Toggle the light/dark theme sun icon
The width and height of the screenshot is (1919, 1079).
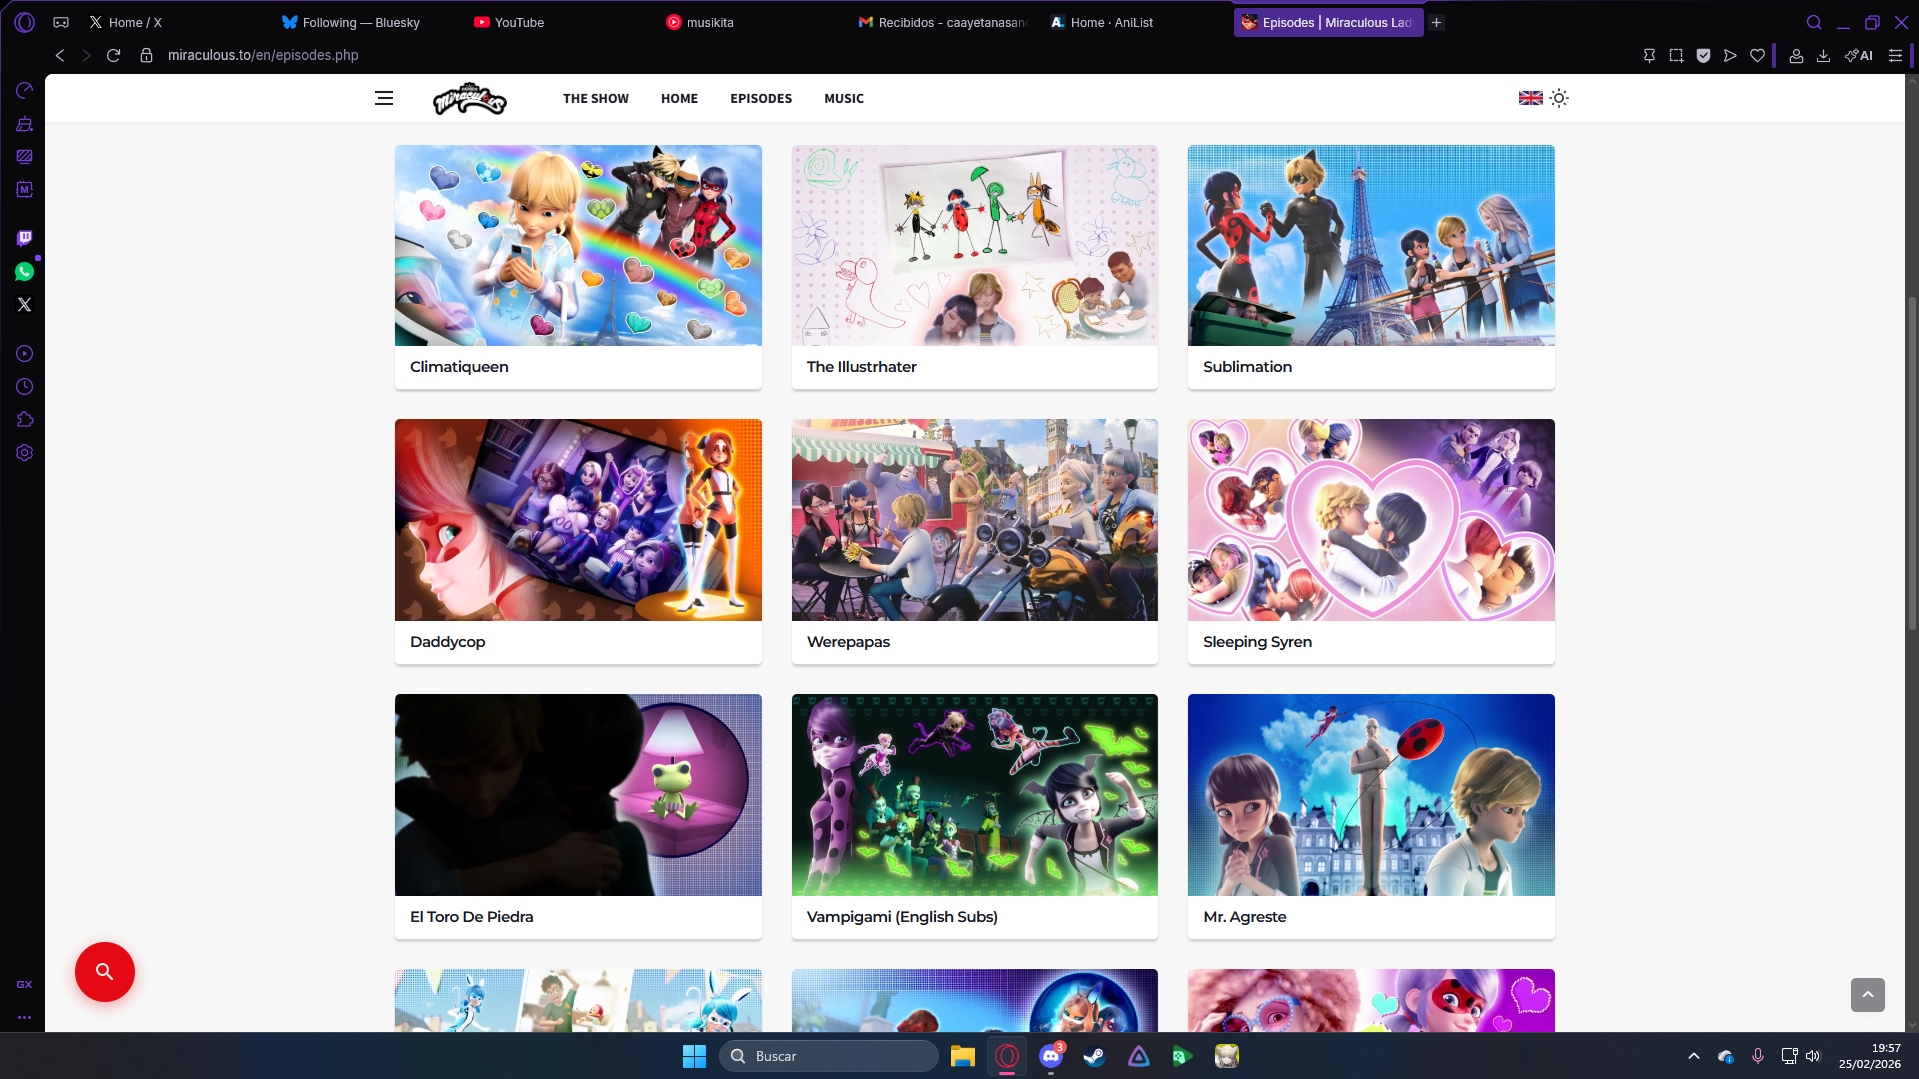1559,98
